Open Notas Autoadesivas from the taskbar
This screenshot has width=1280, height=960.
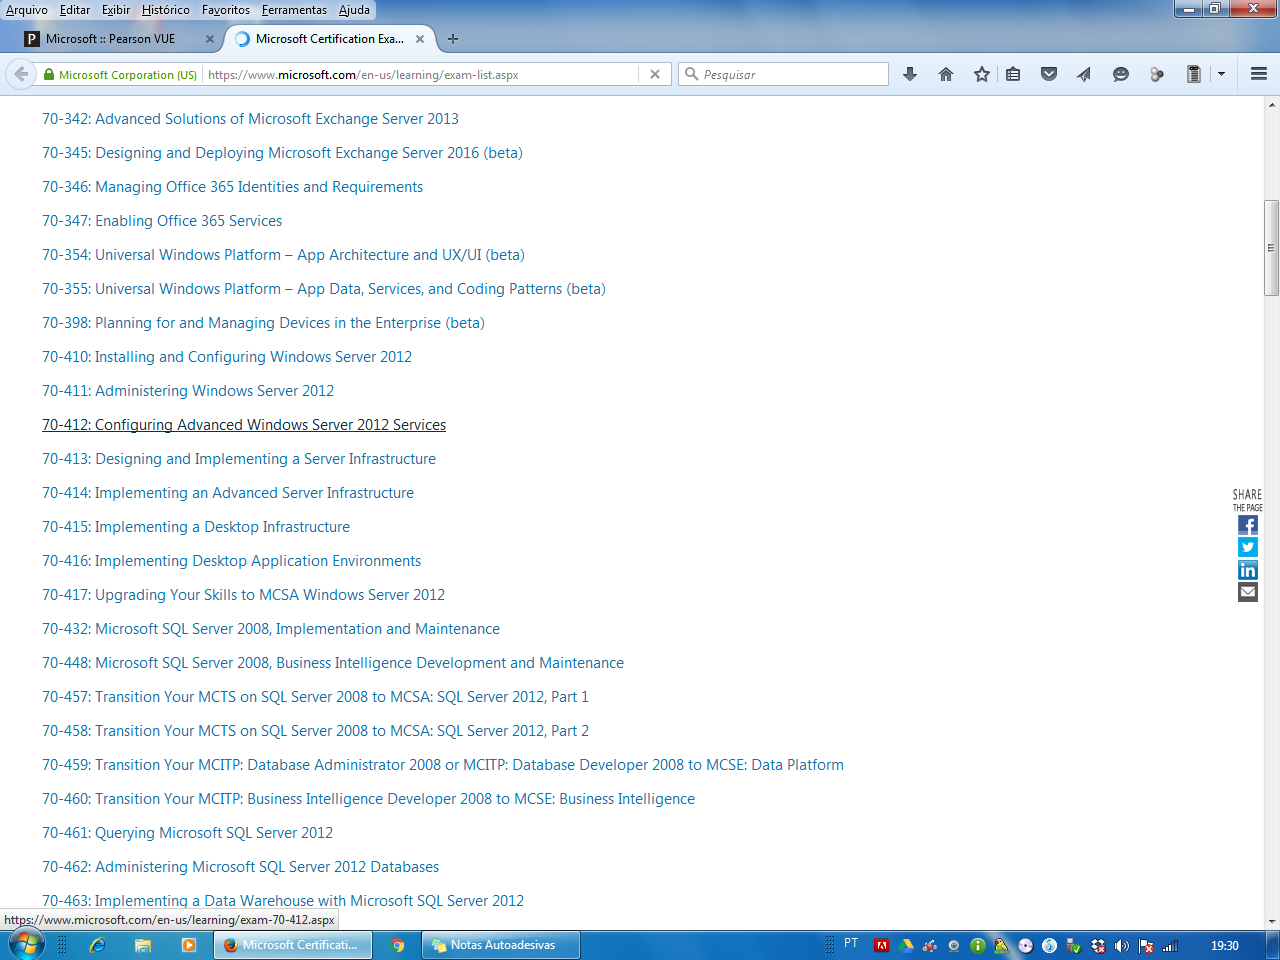pyautogui.click(x=501, y=945)
